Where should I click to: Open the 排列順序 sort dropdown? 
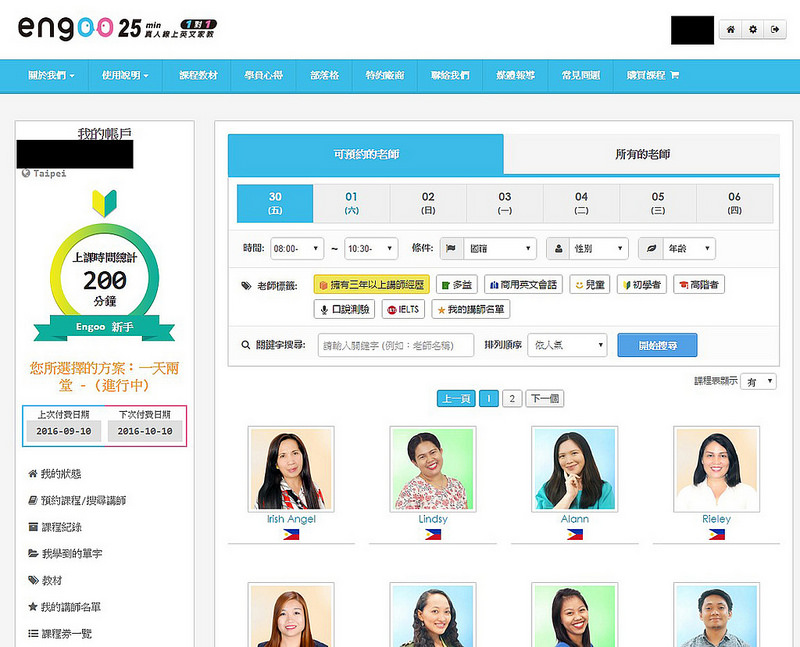pos(566,345)
